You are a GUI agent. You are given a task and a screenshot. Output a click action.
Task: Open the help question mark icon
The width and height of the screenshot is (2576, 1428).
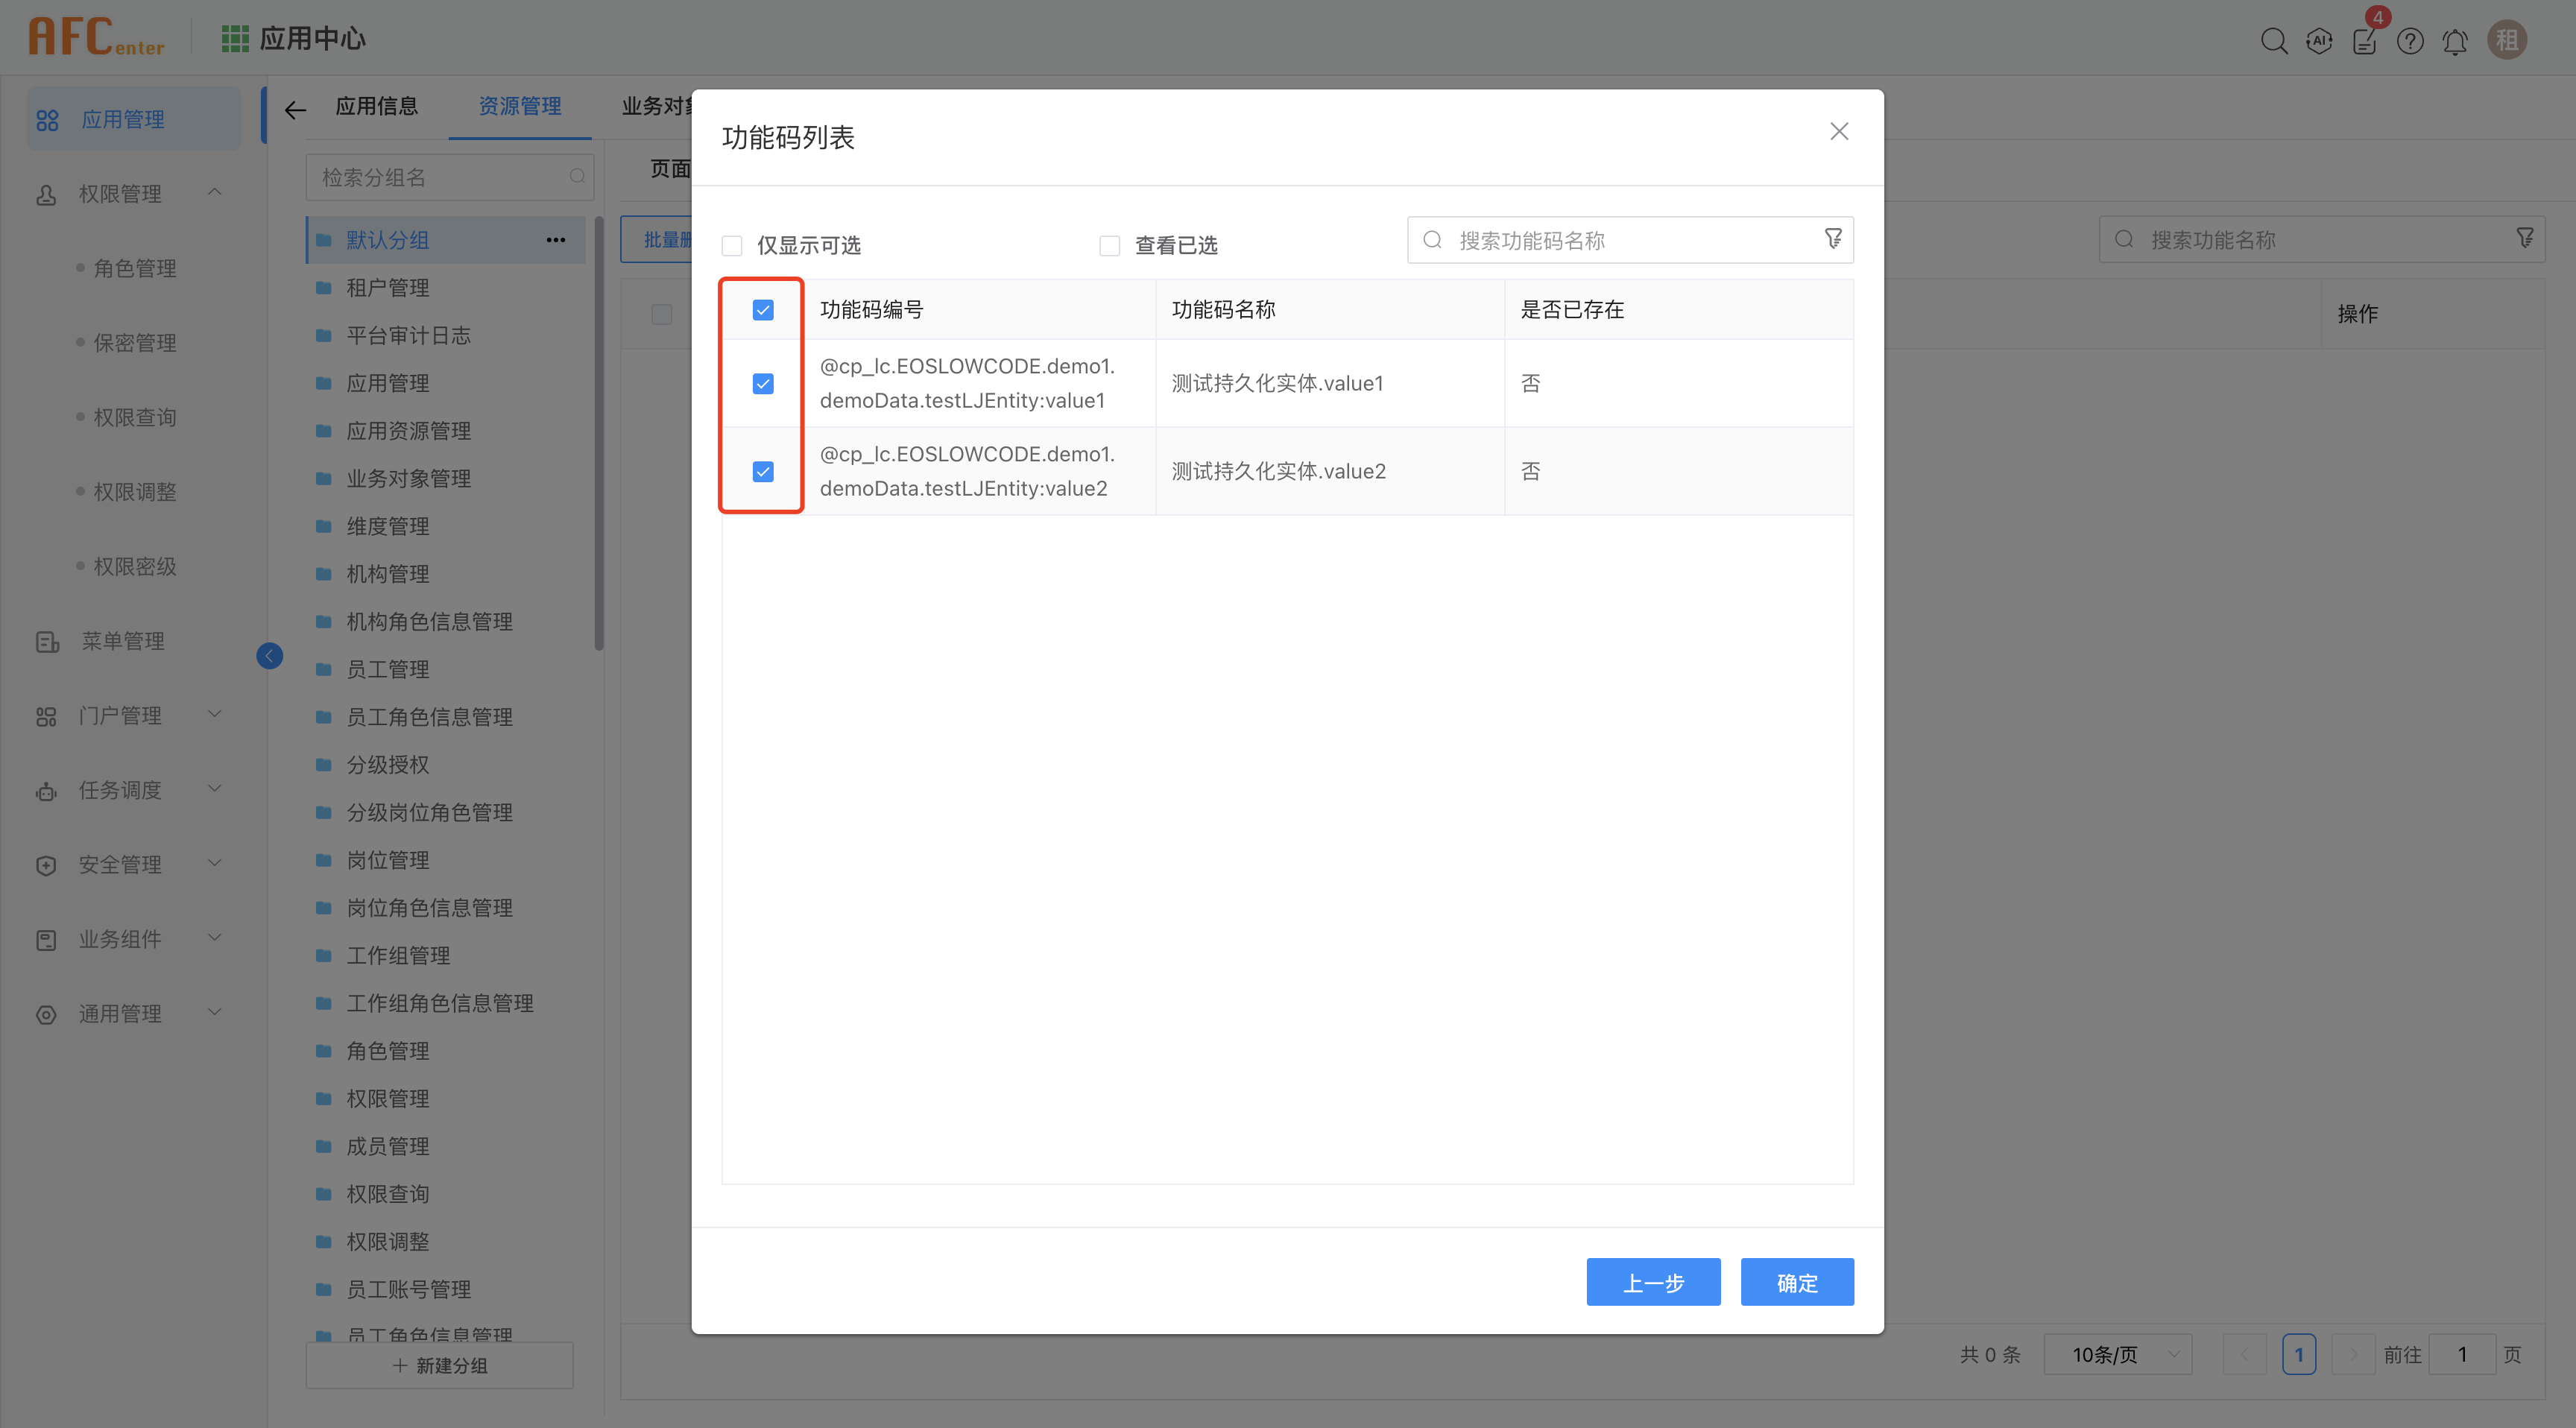(2410, 41)
